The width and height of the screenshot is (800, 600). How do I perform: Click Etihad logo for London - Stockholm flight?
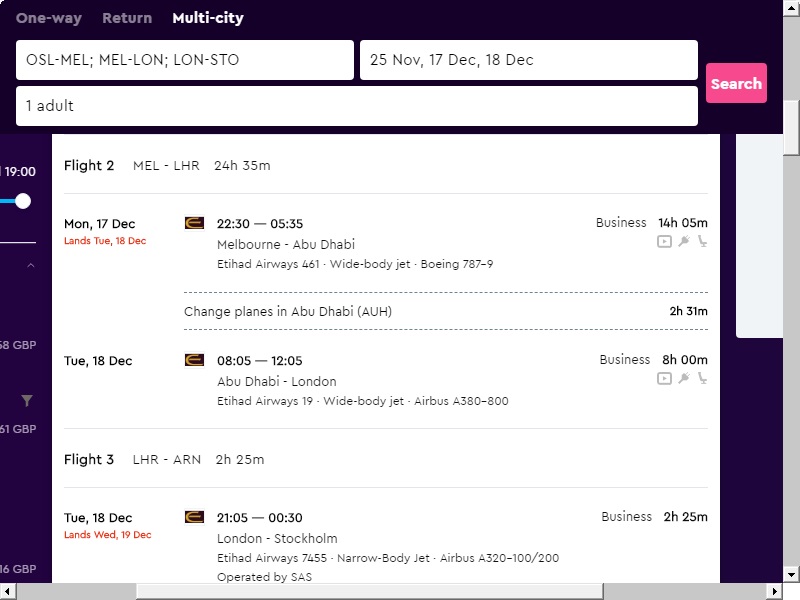194,517
